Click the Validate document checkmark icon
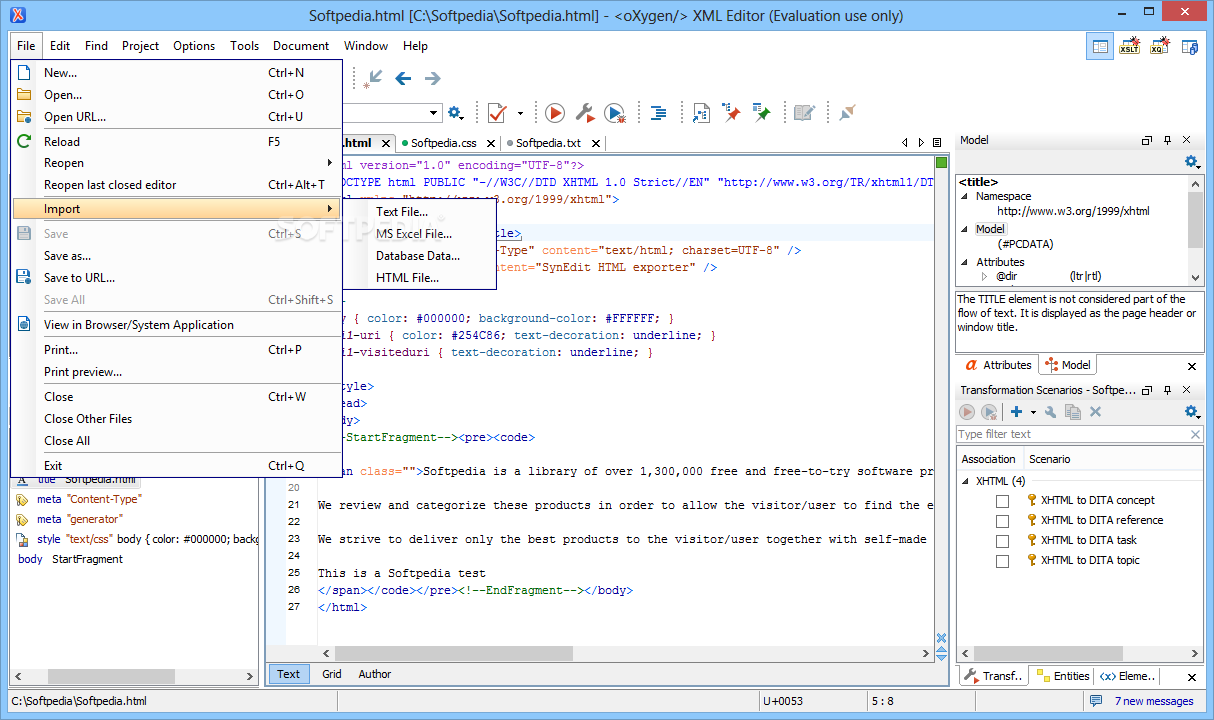Screen dimensions: 1214x720 497,113
